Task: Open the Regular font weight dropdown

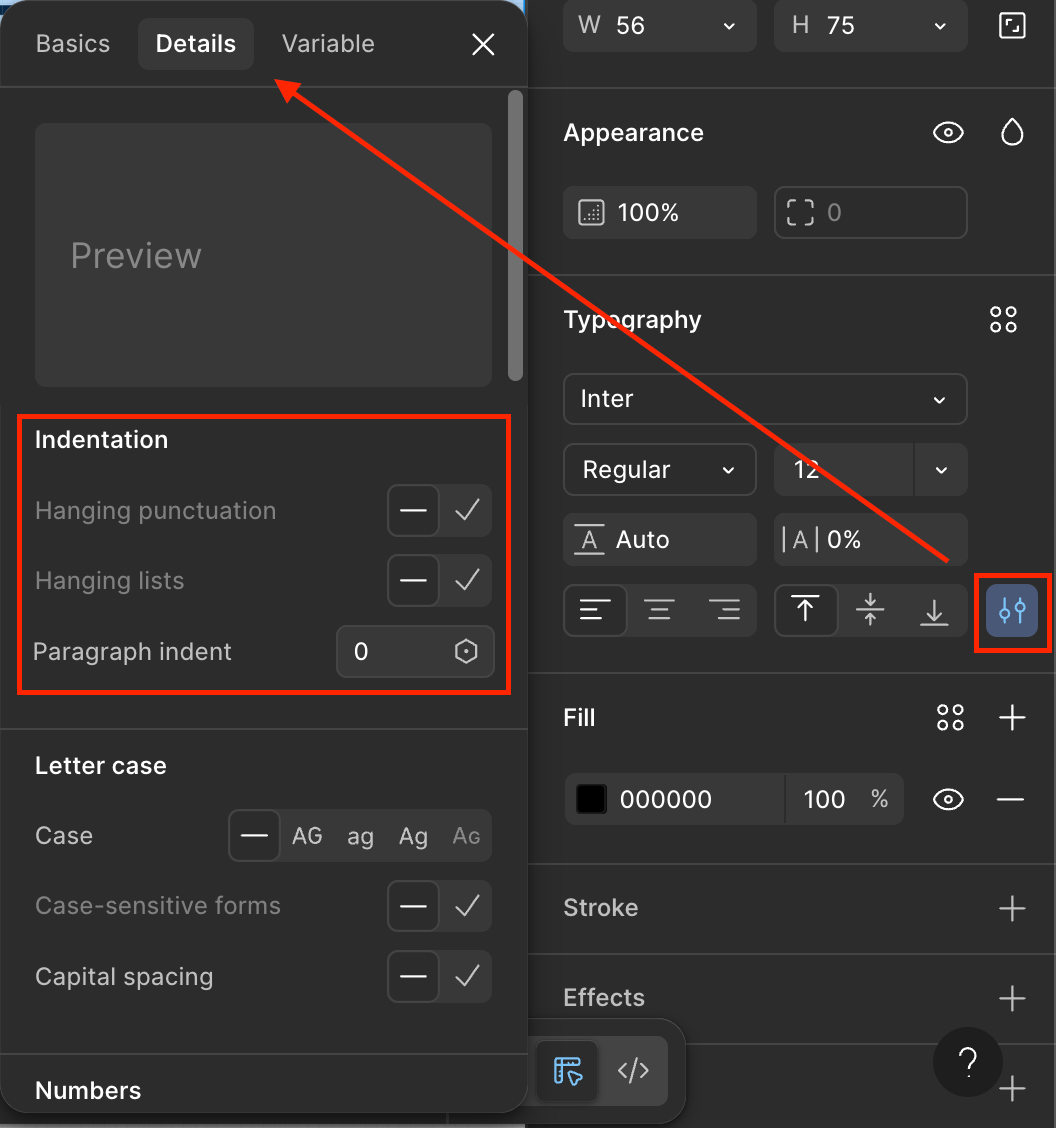Action: click(660, 470)
